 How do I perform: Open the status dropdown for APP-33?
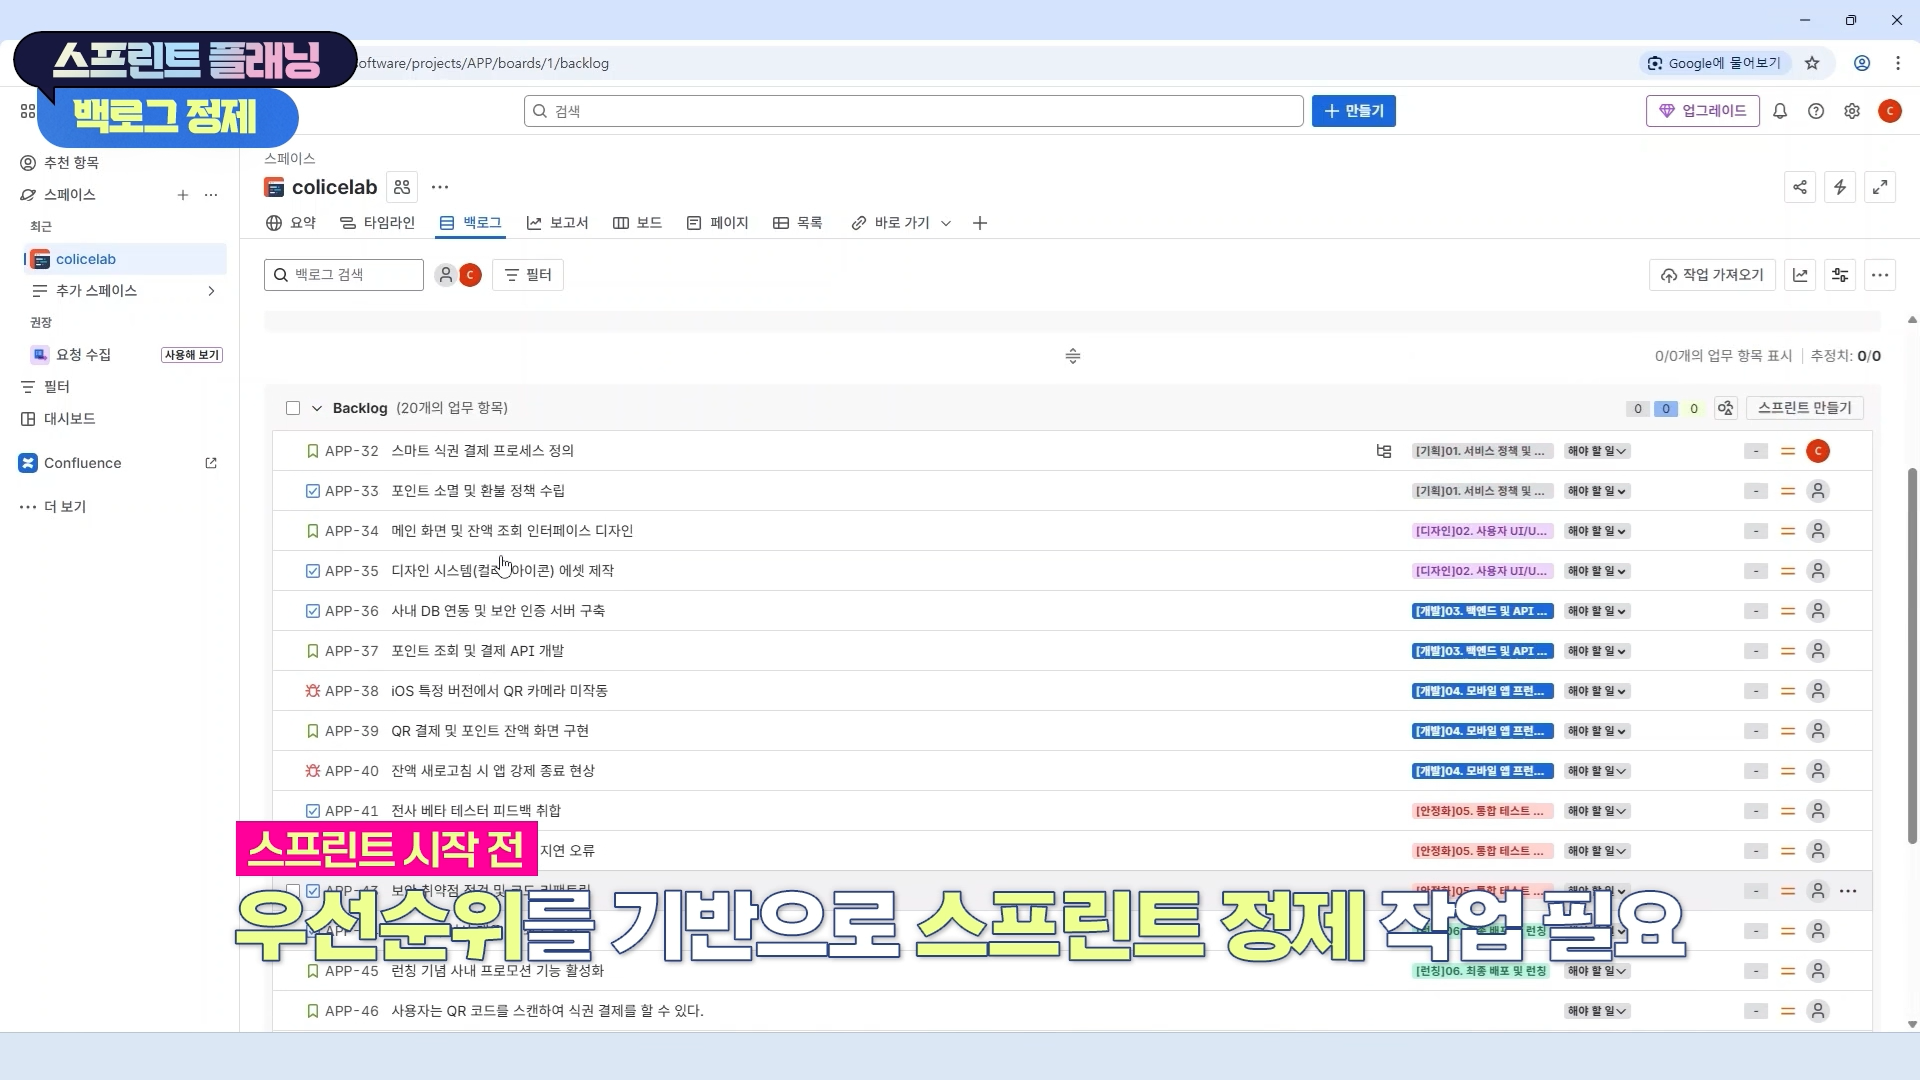(x=1597, y=491)
